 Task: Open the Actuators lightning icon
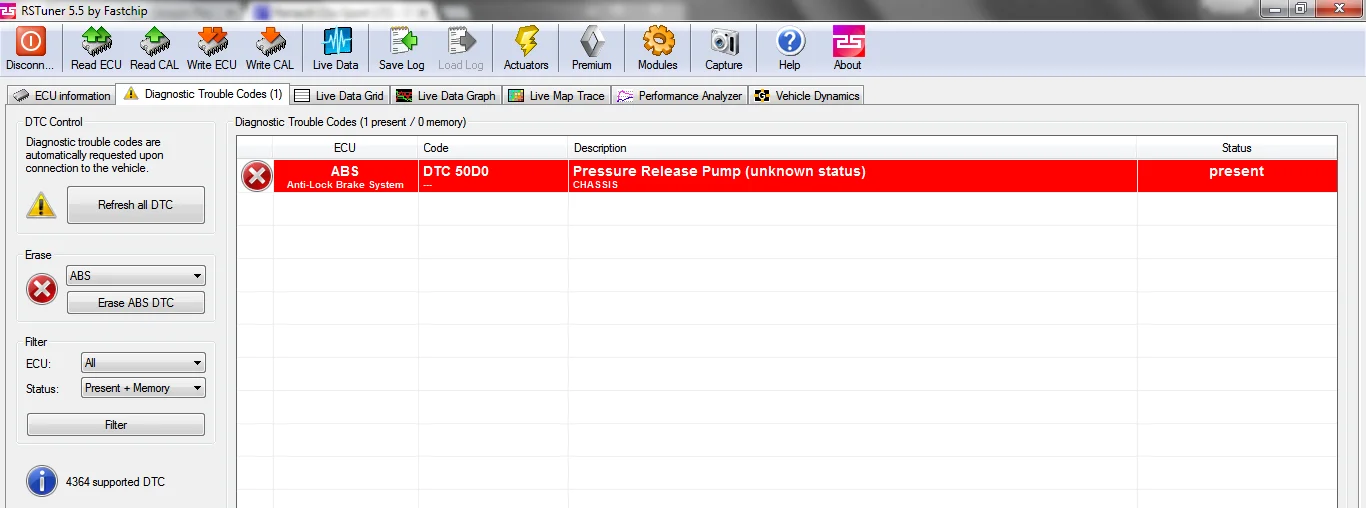pos(526,41)
